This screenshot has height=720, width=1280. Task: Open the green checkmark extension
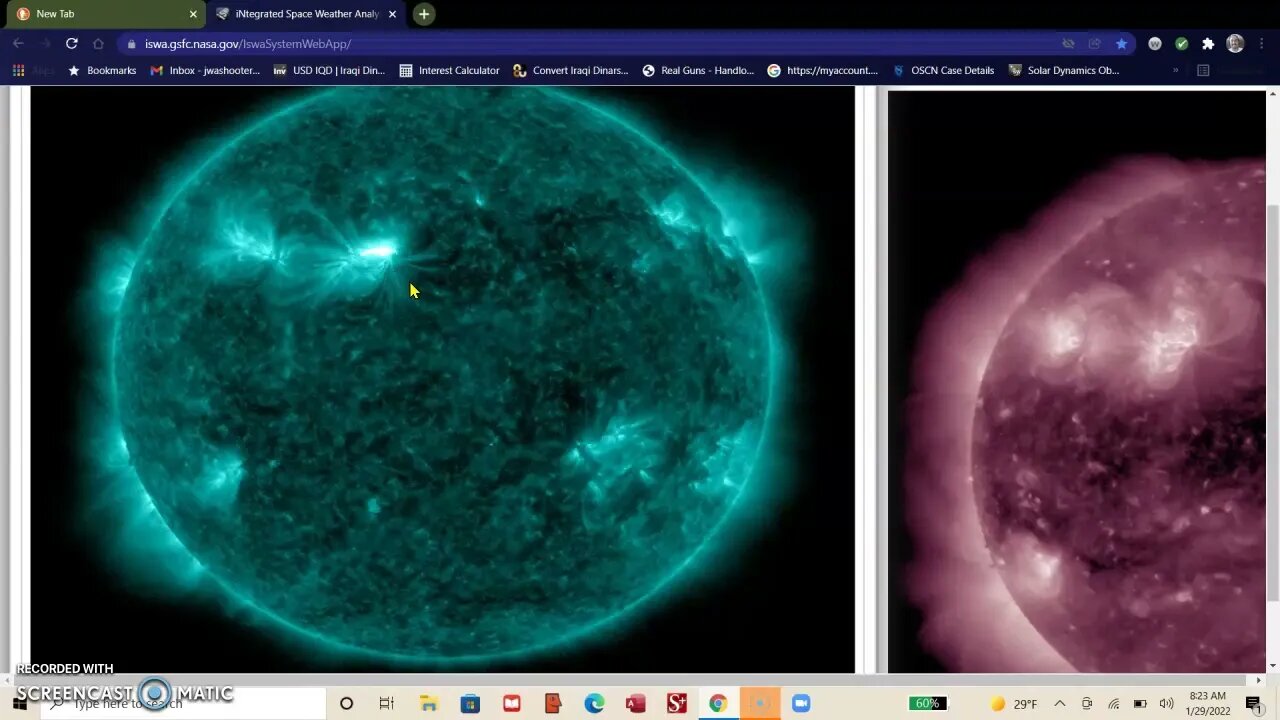1182,44
